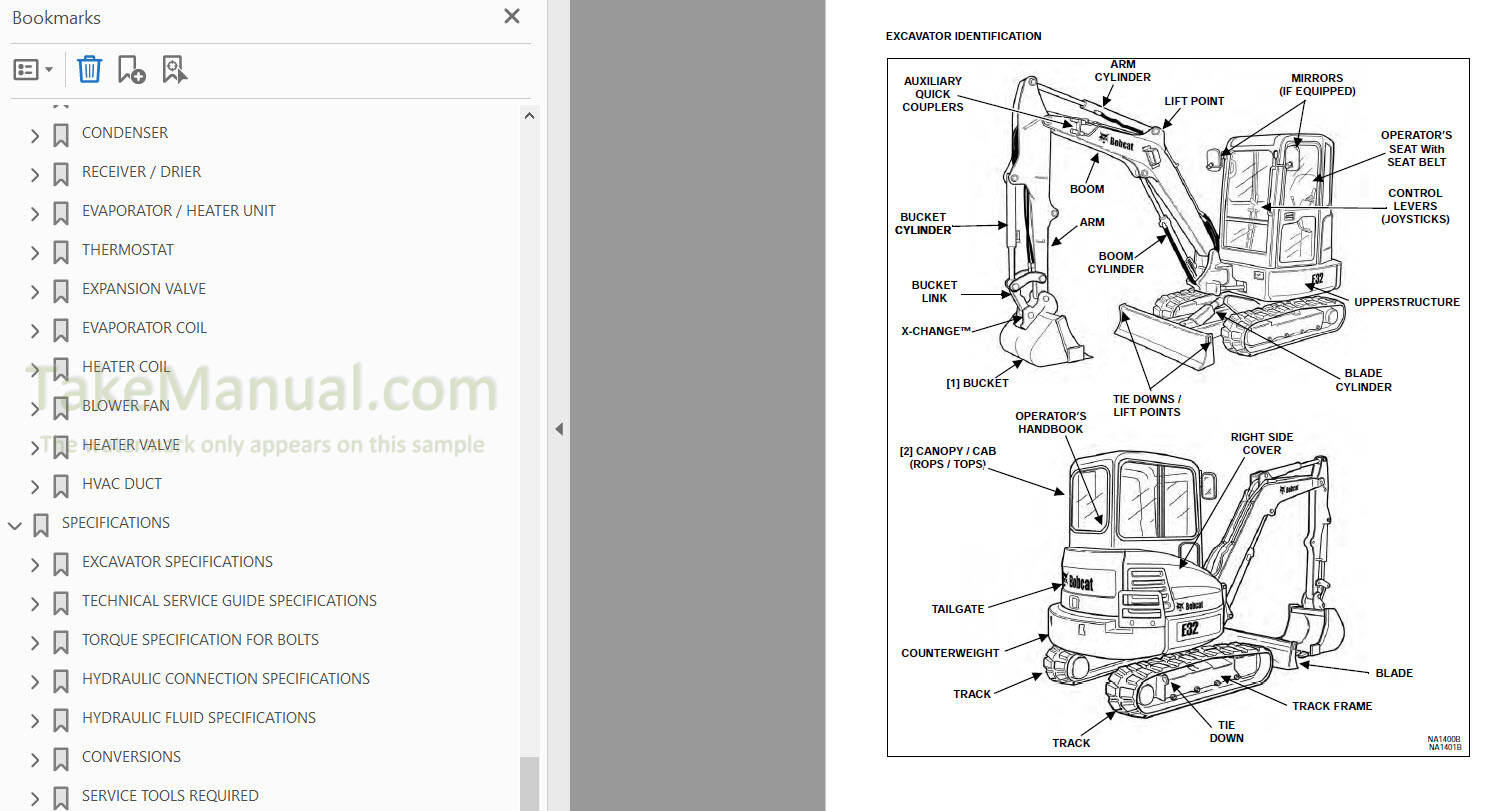The width and height of the screenshot is (1499, 811).
Task: Select the HYDRAULIC FLUID SPECIFICATIONS bookmark
Action: pyautogui.click(x=198, y=718)
